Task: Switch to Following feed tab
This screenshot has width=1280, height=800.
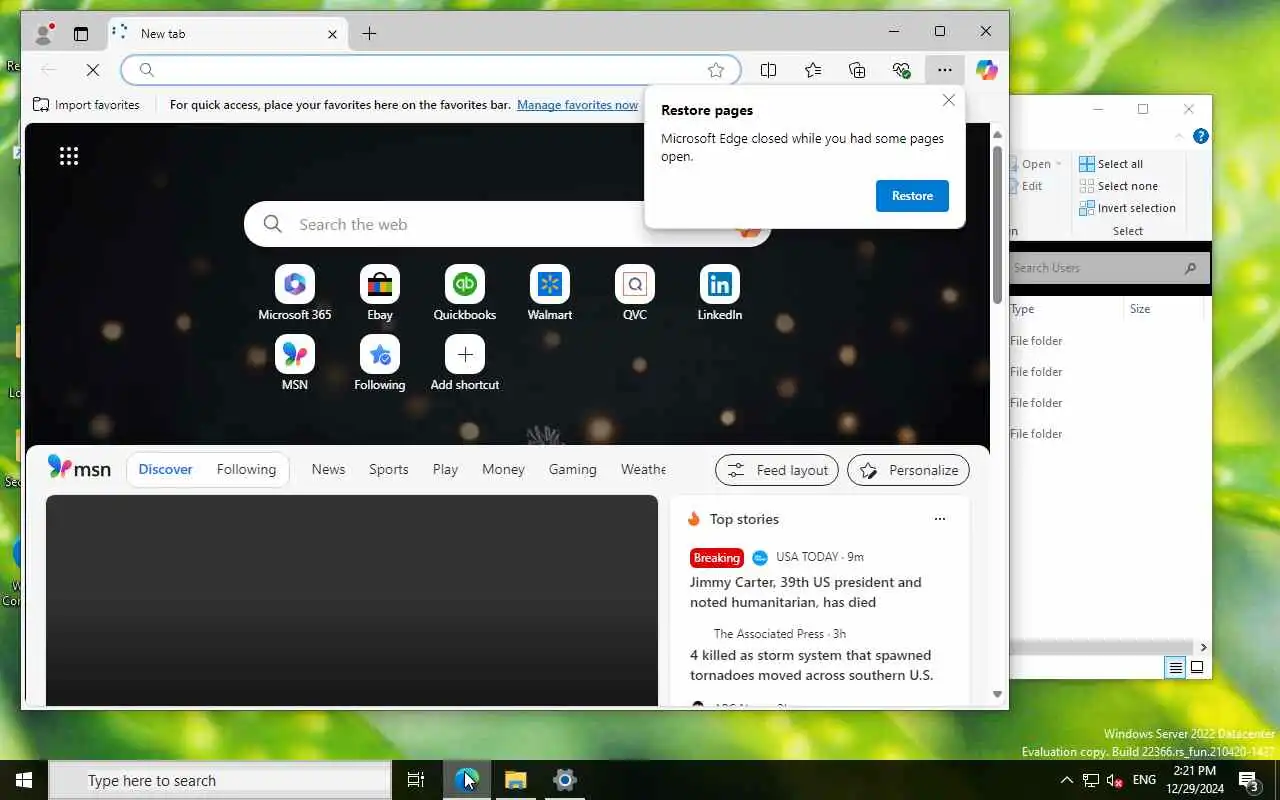Action: click(x=246, y=470)
